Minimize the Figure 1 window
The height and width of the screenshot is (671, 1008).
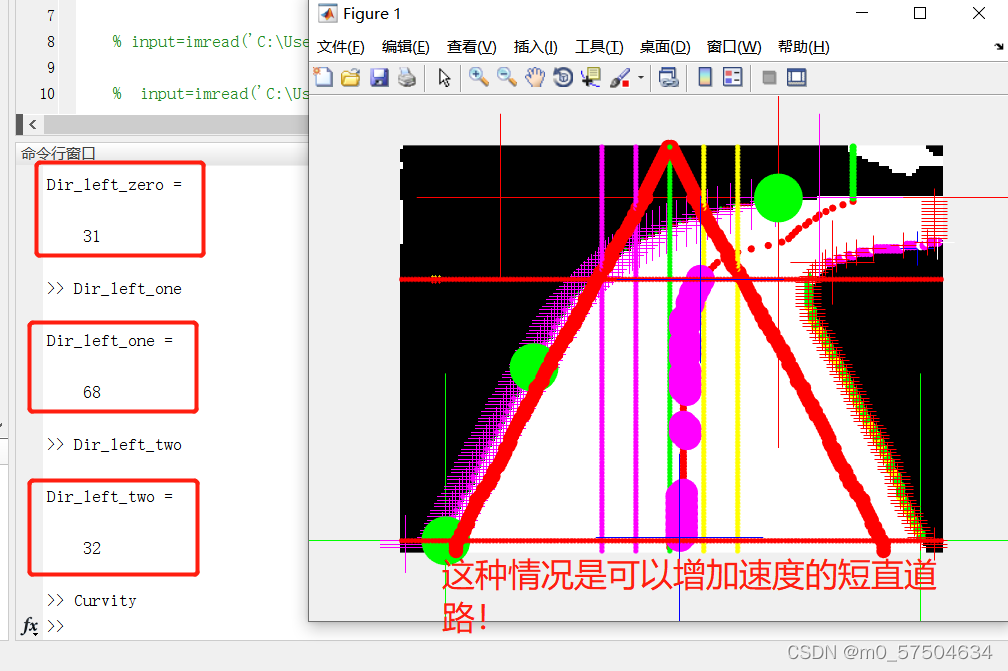click(x=862, y=13)
